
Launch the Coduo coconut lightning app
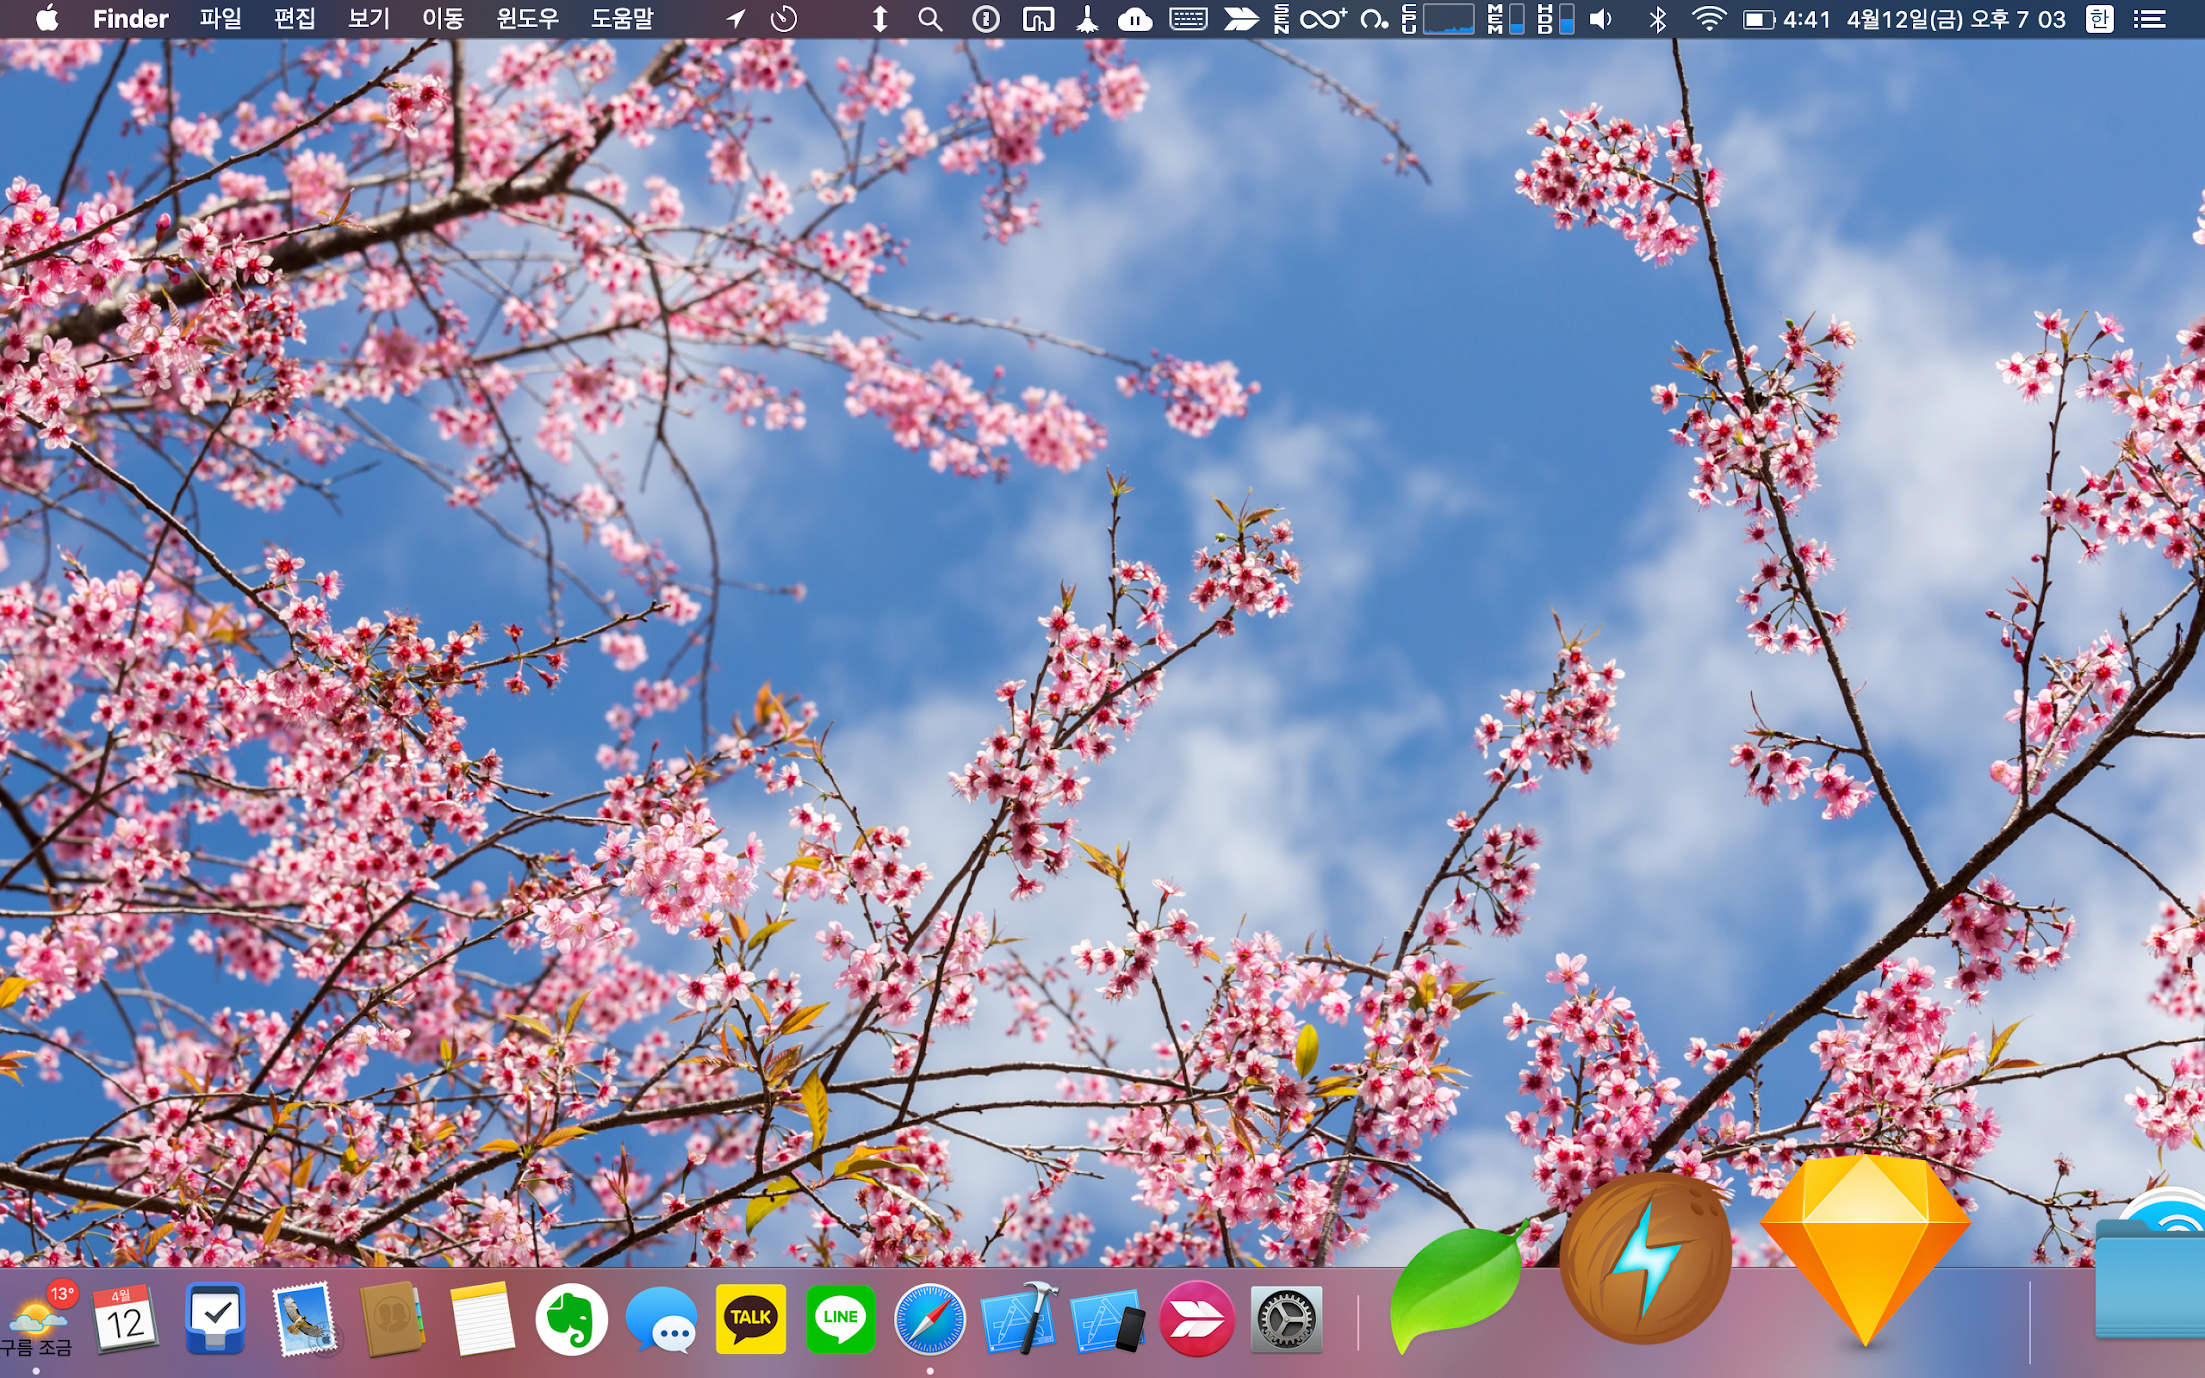(x=1646, y=1260)
